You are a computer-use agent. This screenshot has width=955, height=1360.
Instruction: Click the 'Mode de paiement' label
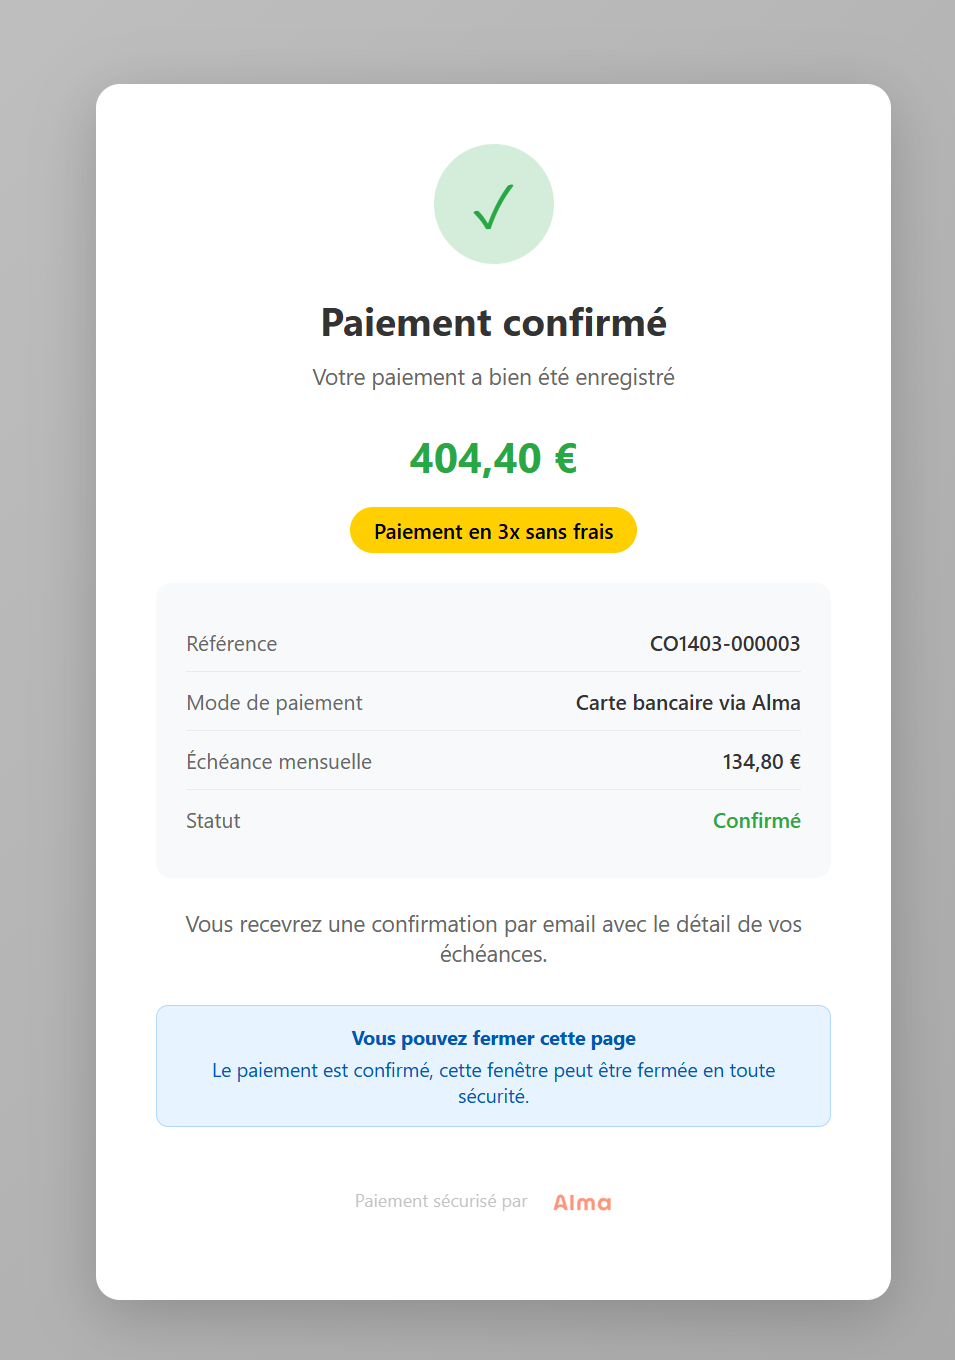274,703
